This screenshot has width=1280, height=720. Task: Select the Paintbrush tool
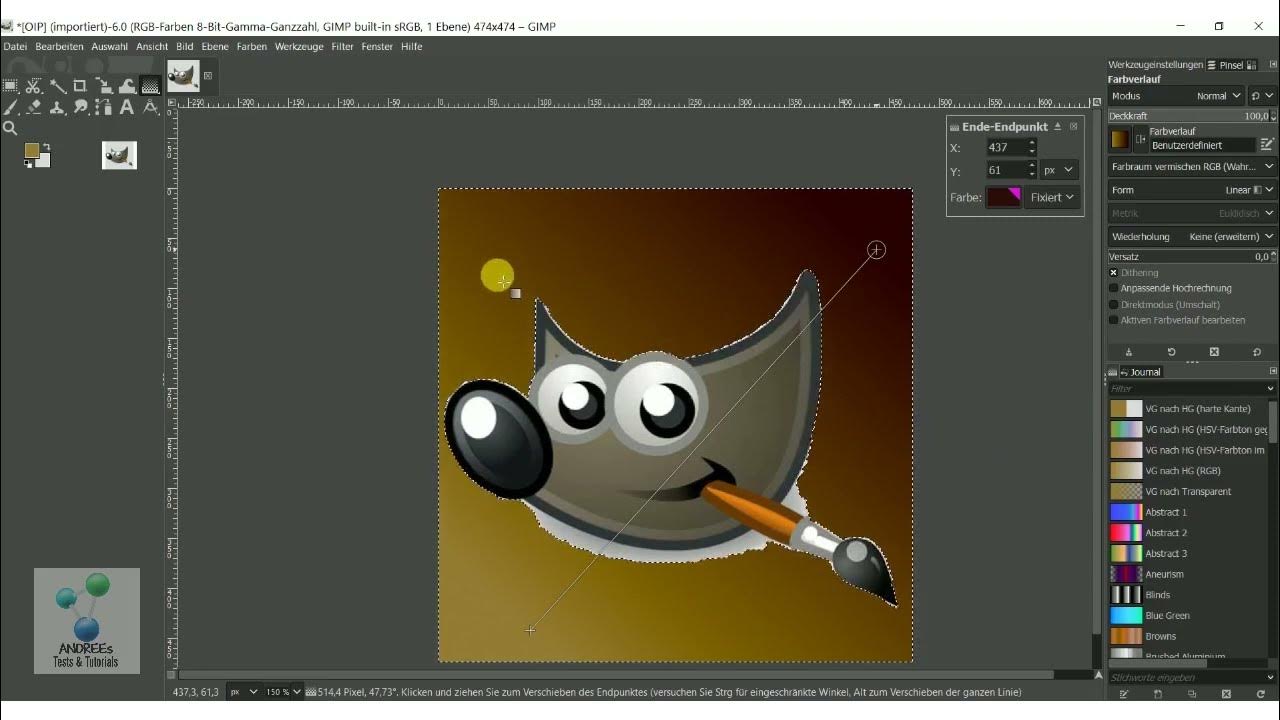coord(10,107)
